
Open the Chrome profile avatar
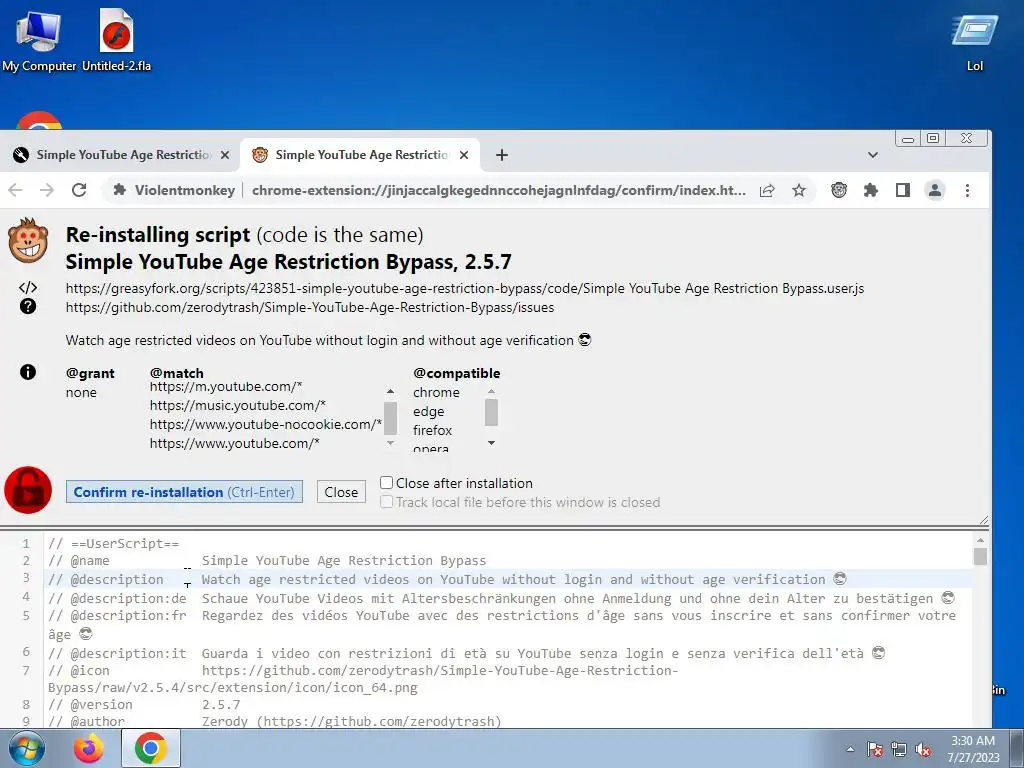[935, 190]
